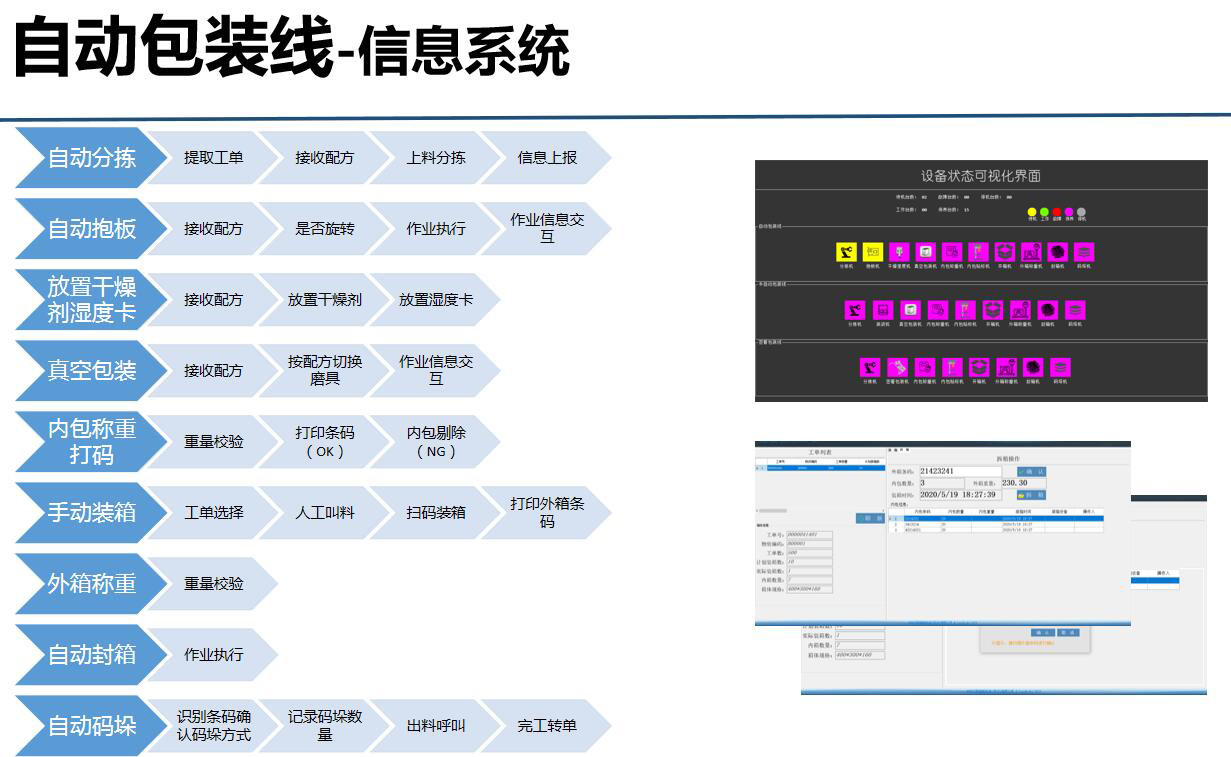Select the magenta robotic-arm icon in the middle equipment row
This screenshot has height=757, width=1231.
tap(855, 310)
